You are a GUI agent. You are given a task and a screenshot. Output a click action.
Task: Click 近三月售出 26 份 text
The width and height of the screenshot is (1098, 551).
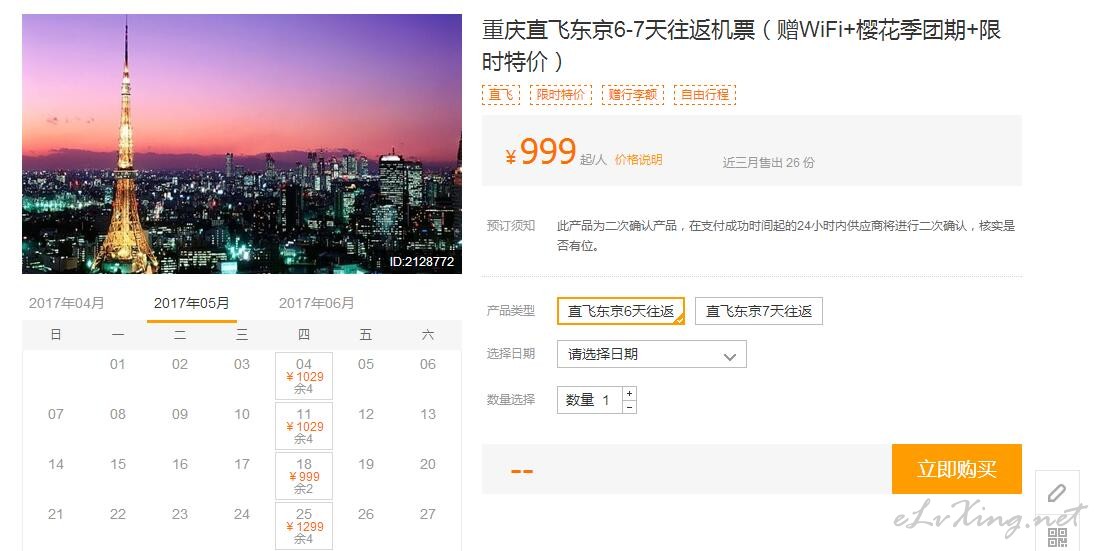pyautogui.click(x=768, y=162)
